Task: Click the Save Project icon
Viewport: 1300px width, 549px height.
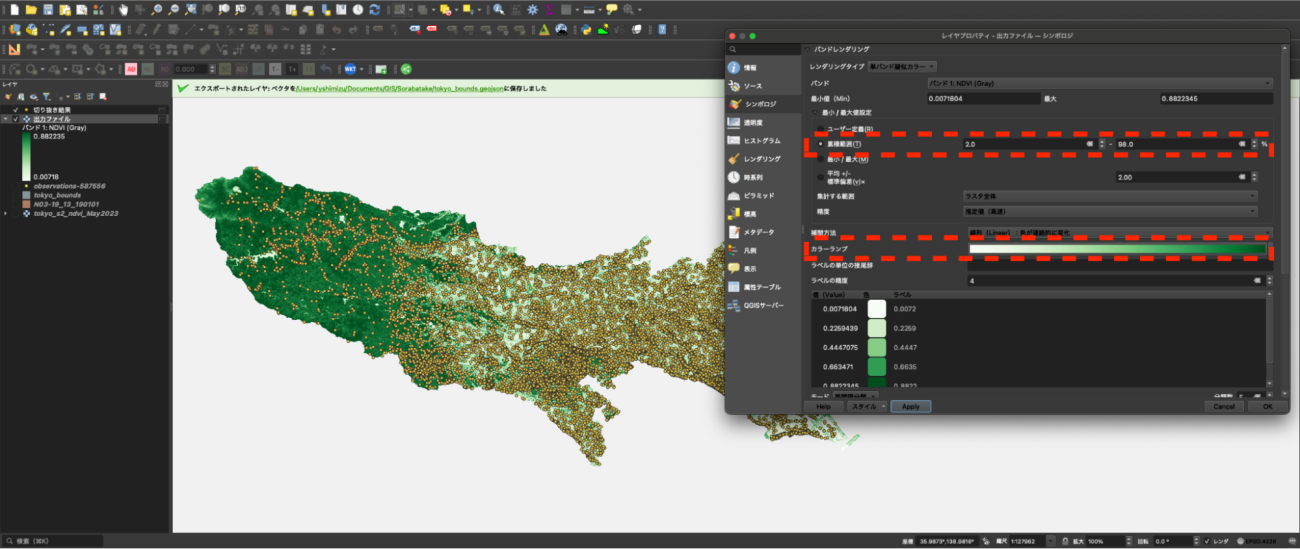Action: tap(48, 9)
